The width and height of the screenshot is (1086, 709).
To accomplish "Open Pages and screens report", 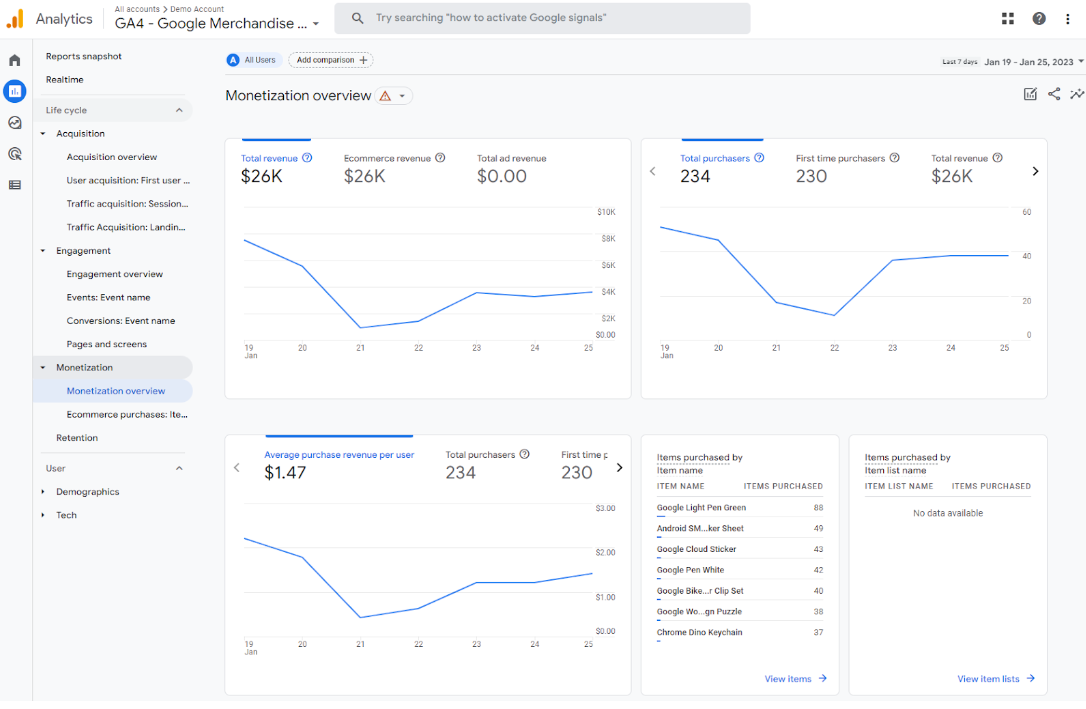I will coord(107,344).
